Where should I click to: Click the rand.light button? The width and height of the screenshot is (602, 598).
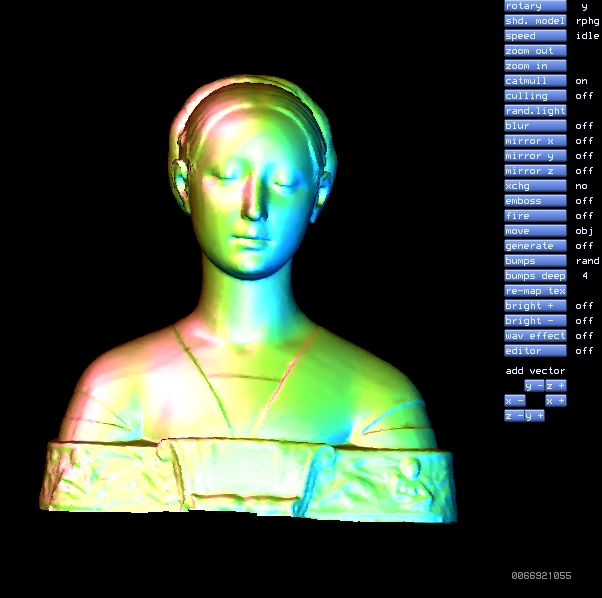tap(535, 111)
